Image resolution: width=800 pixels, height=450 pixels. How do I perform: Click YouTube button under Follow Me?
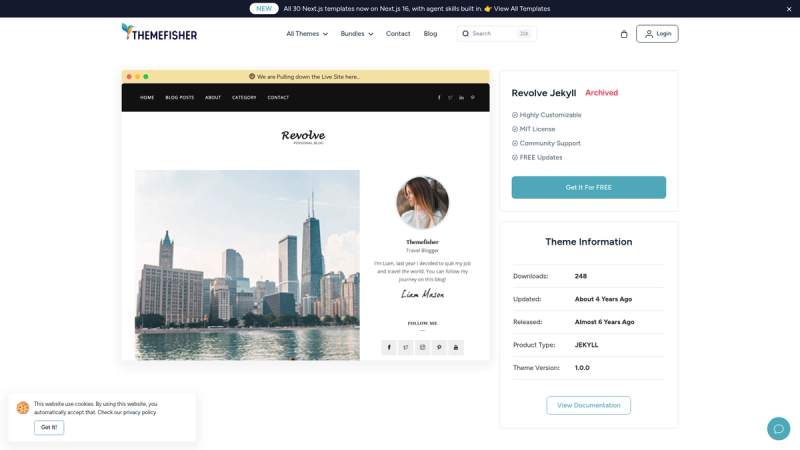[456, 347]
